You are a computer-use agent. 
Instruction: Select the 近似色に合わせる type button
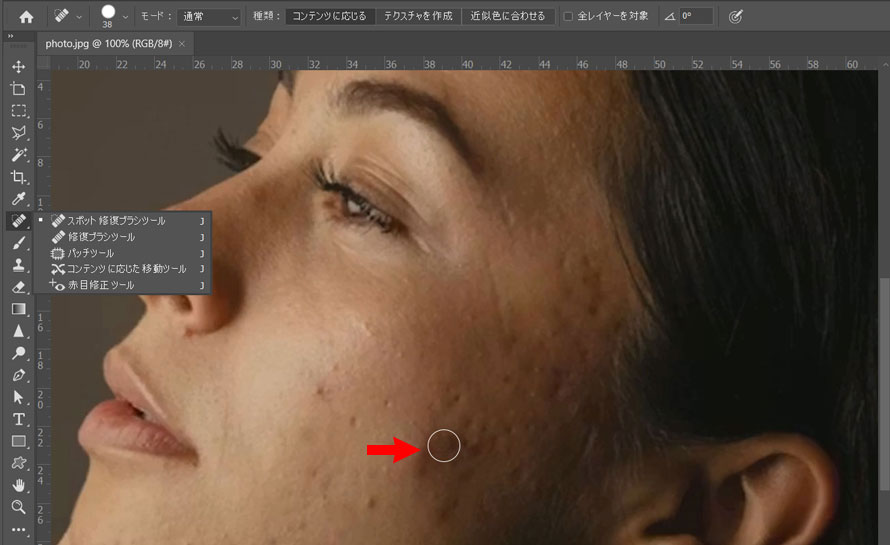507,16
